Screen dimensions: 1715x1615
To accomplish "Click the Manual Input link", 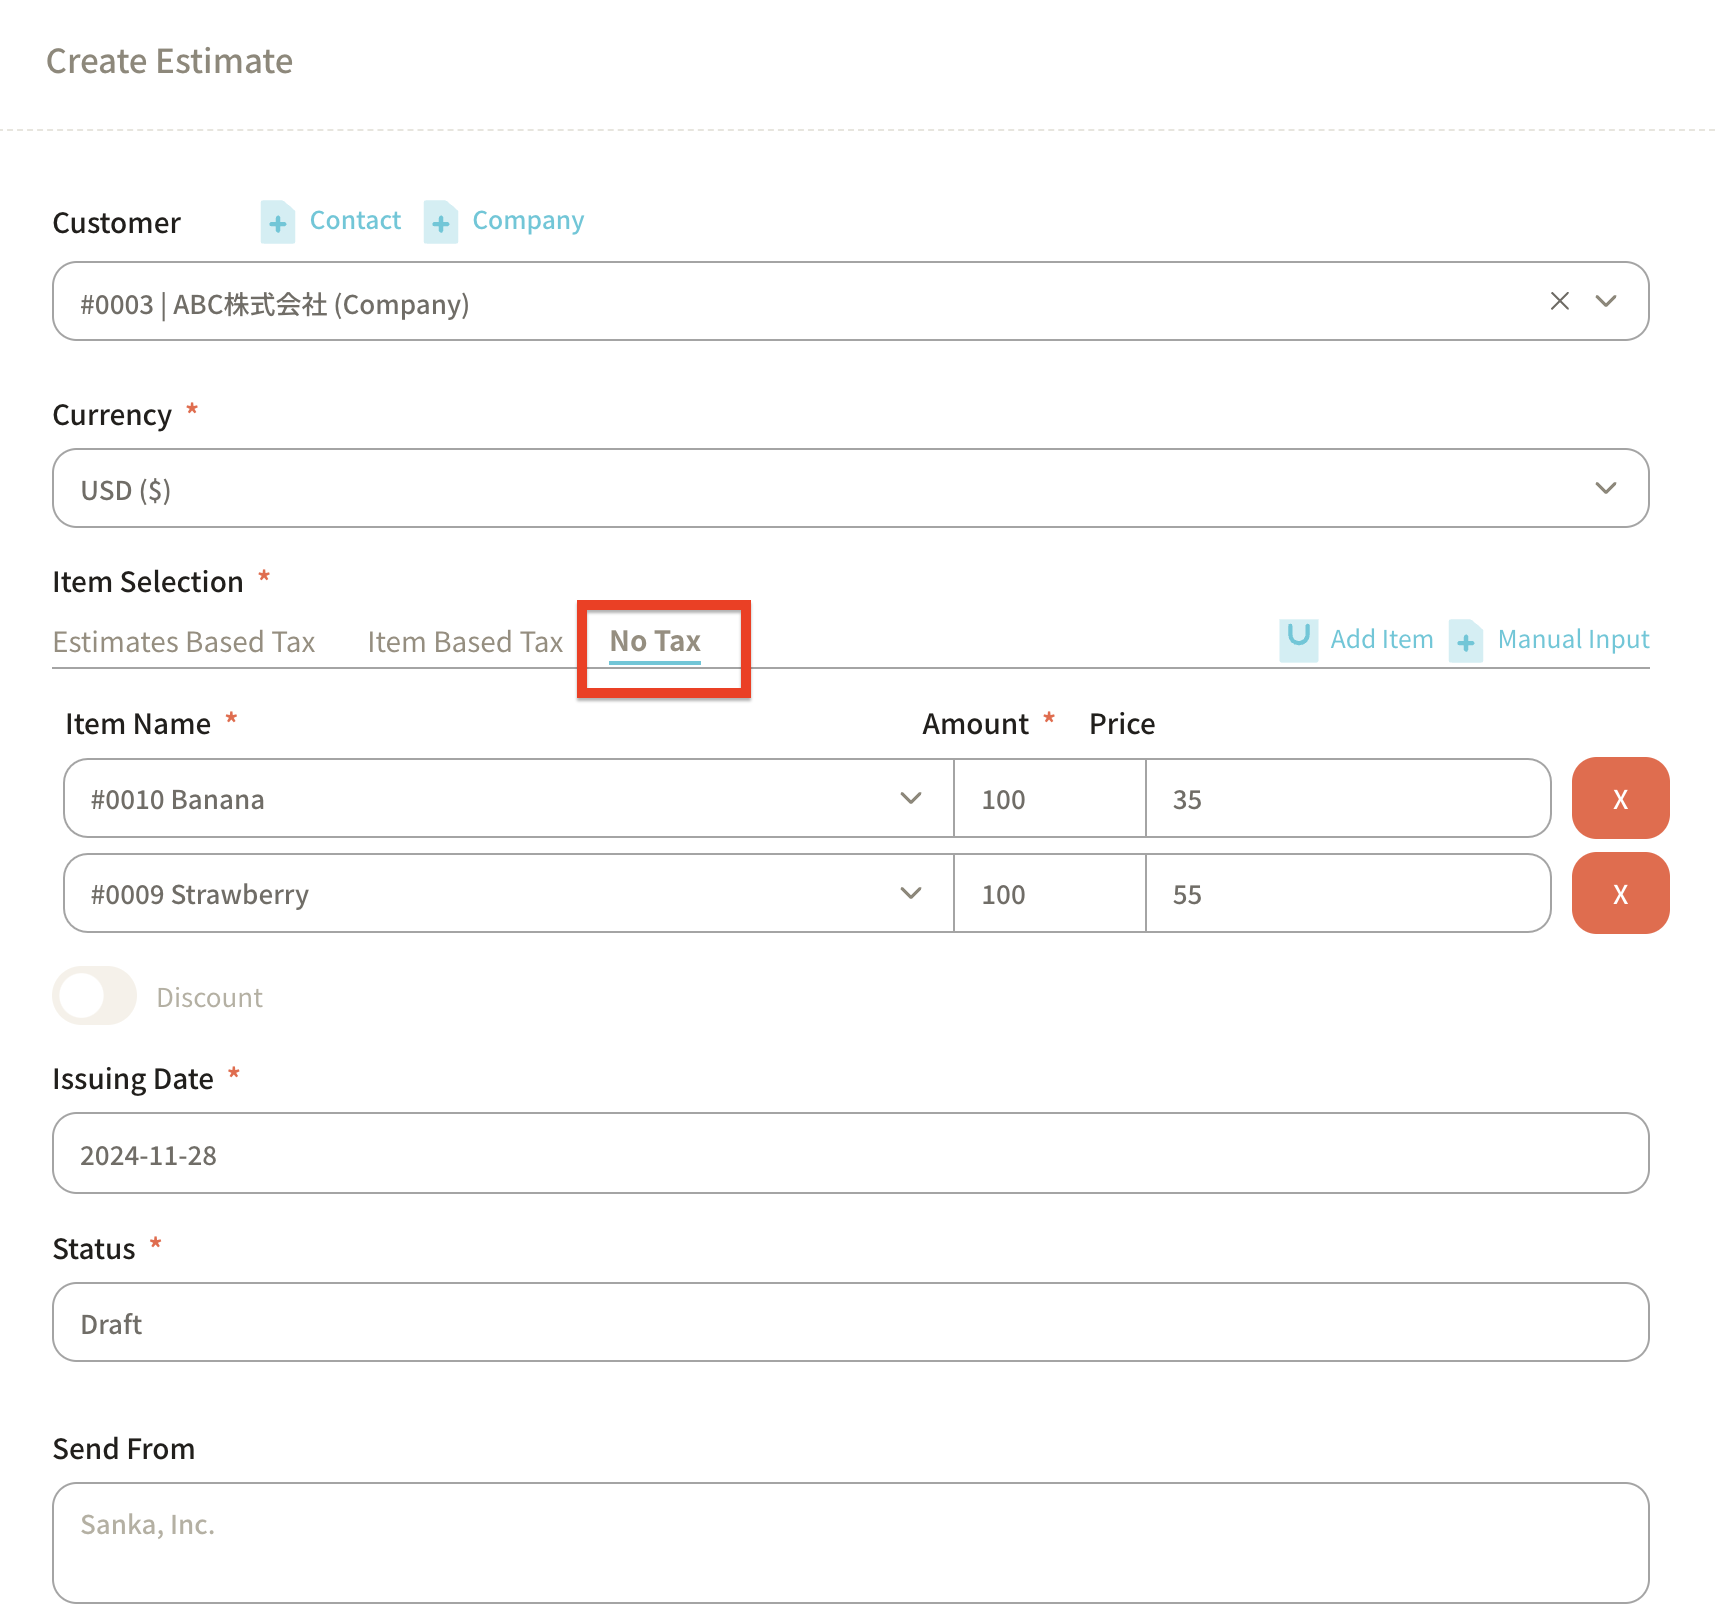I will pos(1573,640).
